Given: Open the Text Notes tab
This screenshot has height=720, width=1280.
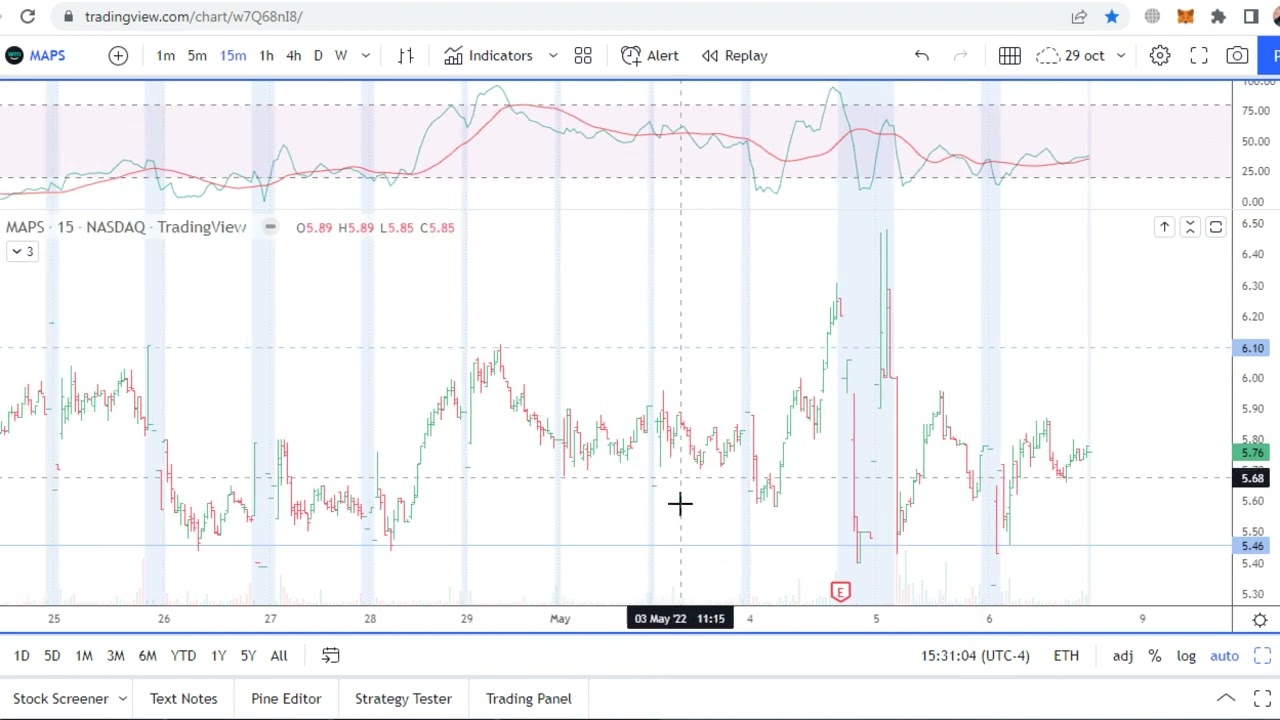Looking at the screenshot, I should (x=184, y=699).
